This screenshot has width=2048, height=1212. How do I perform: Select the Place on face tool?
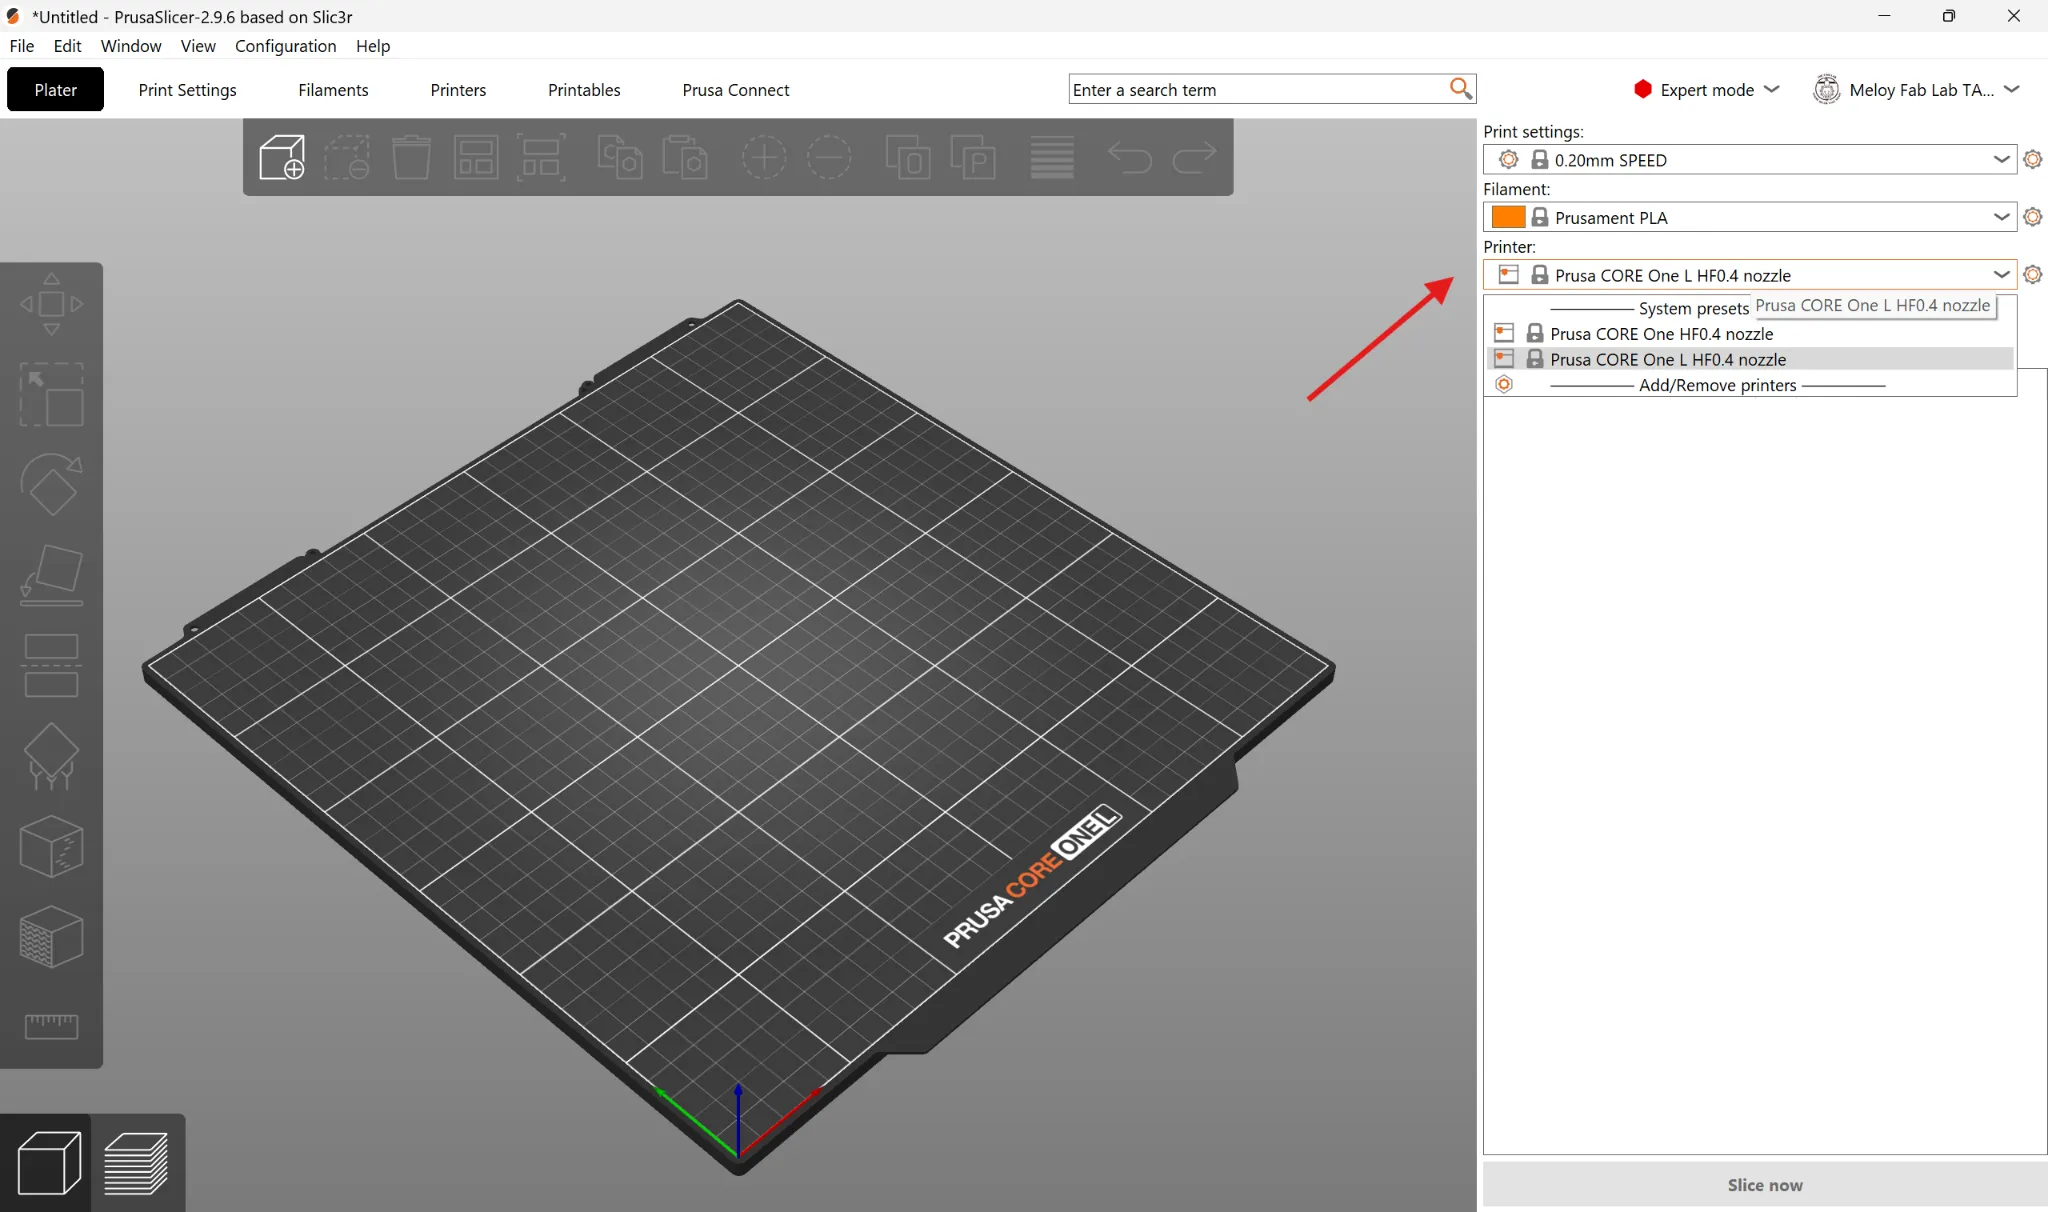point(51,575)
